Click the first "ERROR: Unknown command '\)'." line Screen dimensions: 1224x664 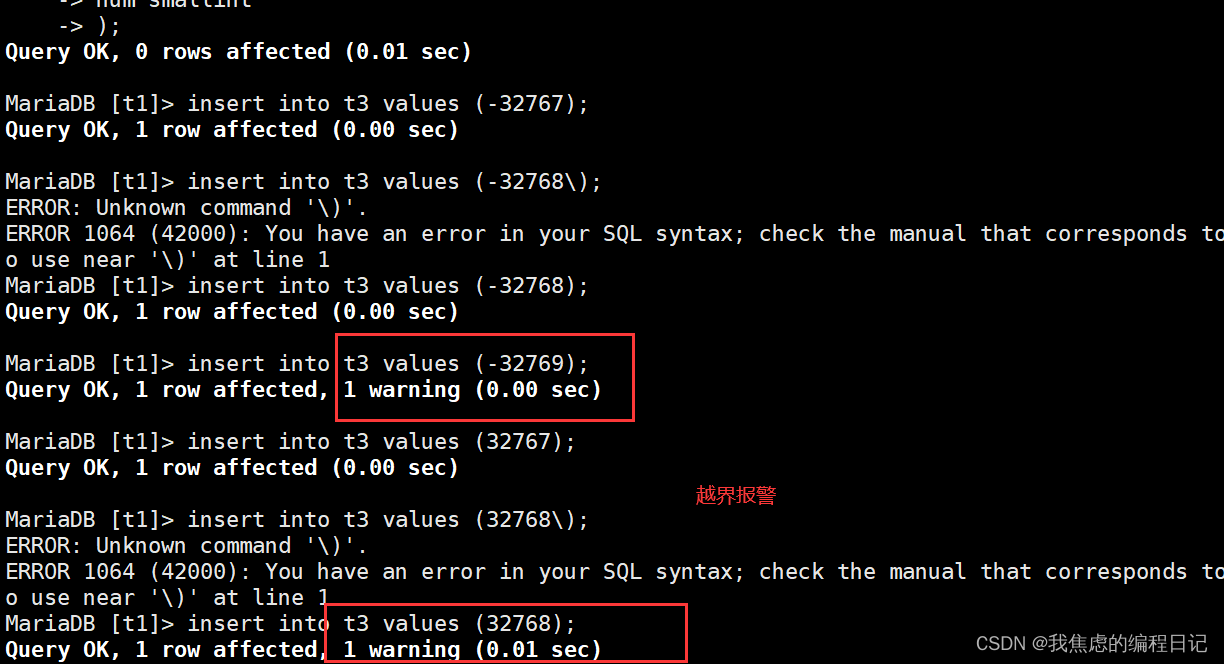pos(186,208)
